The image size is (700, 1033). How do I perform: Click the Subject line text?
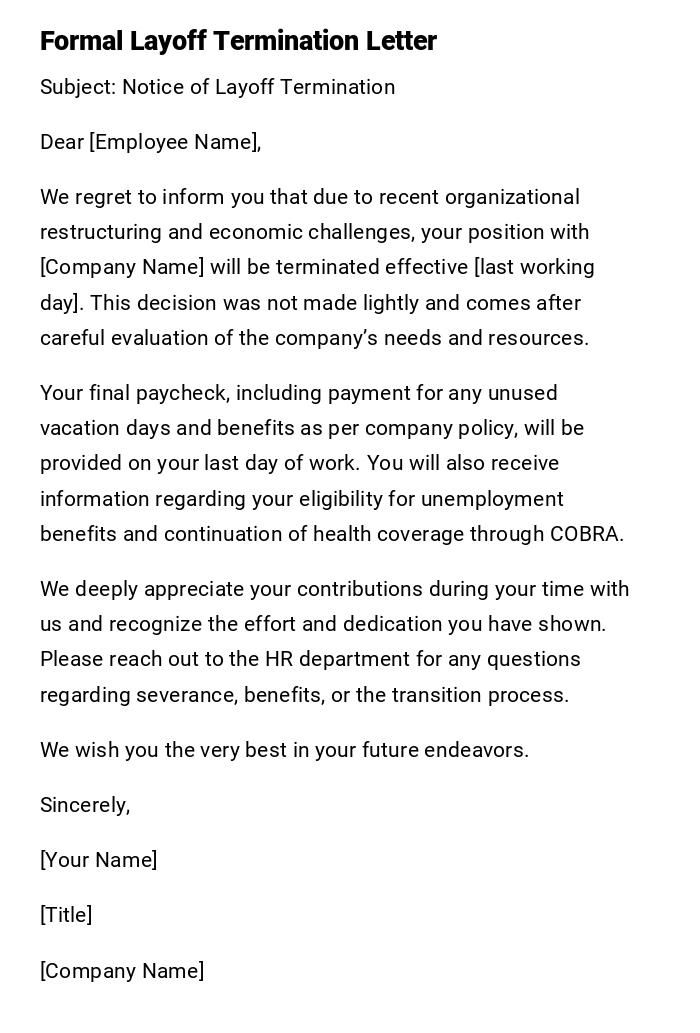click(x=217, y=87)
